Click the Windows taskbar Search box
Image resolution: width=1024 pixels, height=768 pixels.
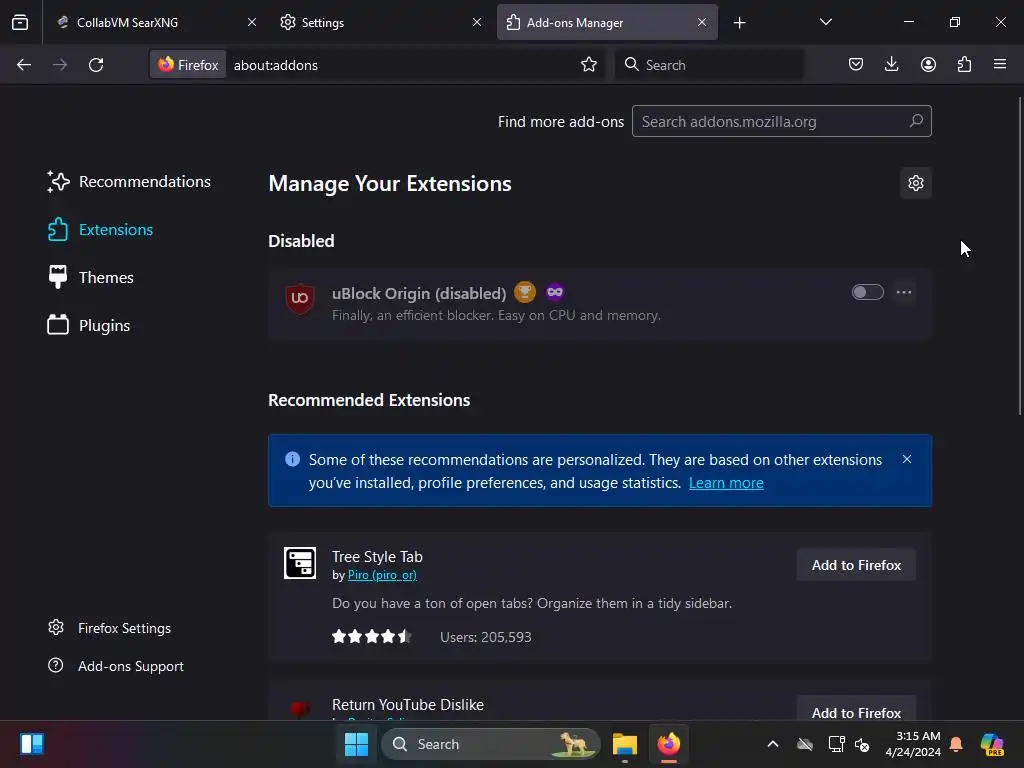(x=490, y=744)
